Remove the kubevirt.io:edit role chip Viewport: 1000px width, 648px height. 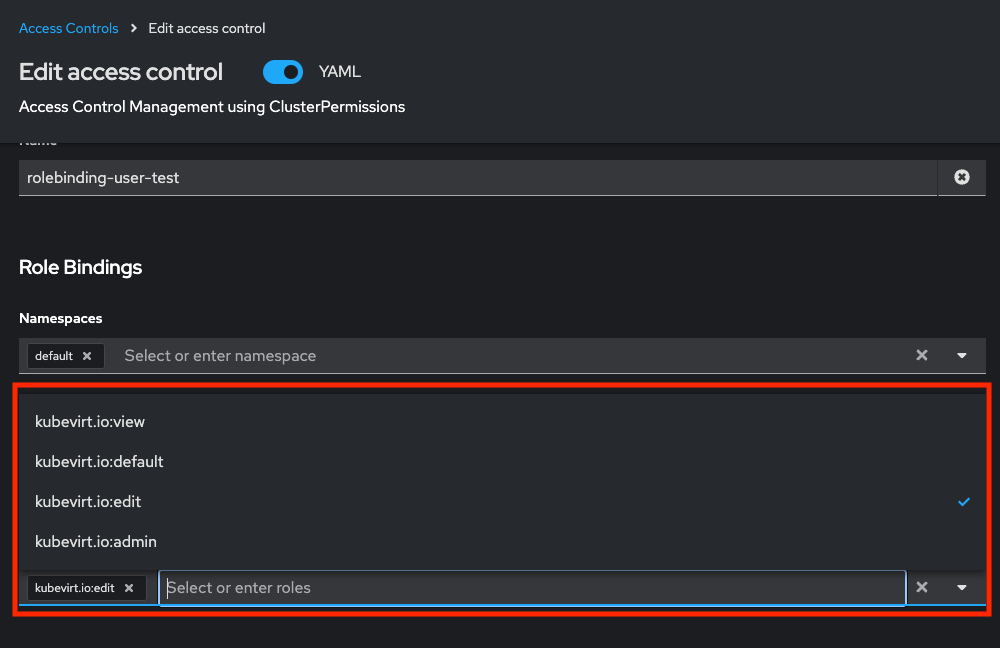[x=129, y=588]
